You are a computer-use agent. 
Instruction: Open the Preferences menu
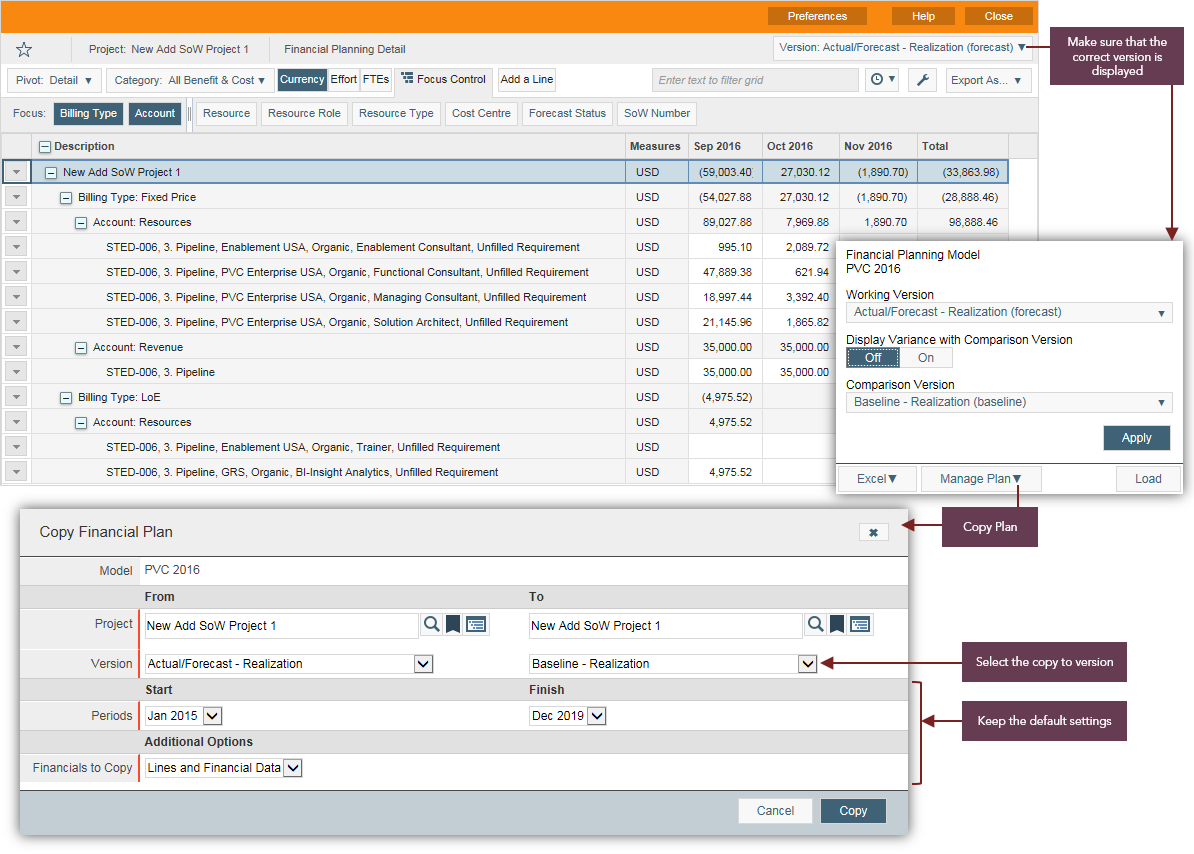click(817, 16)
